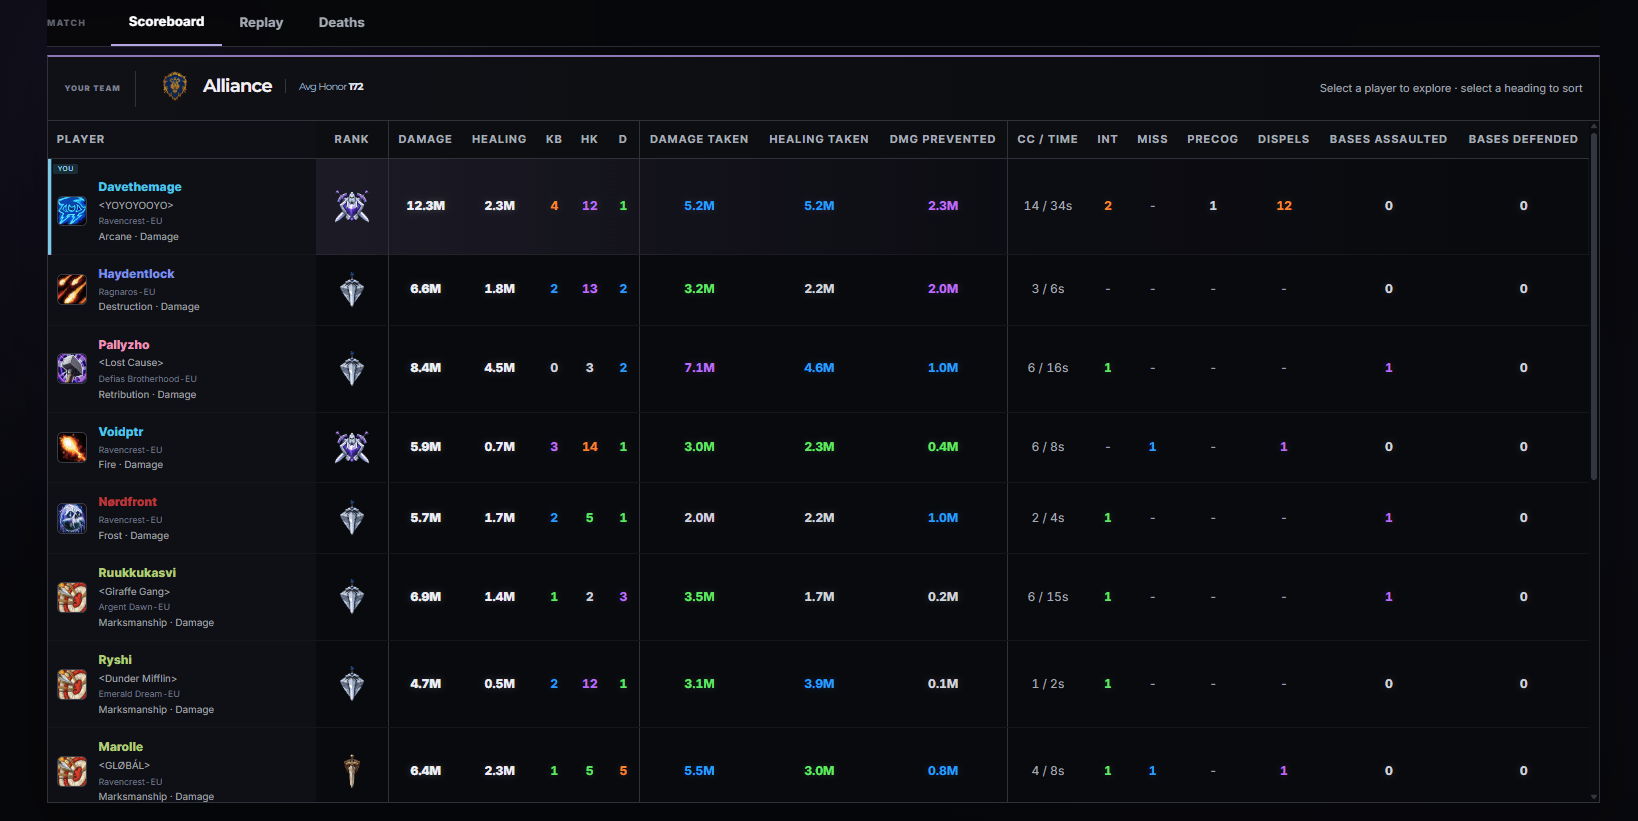This screenshot has width=1638, height=821.
Task: Click Ruukkukasvi's rank emblem
Action: click(x=352, y=597)
